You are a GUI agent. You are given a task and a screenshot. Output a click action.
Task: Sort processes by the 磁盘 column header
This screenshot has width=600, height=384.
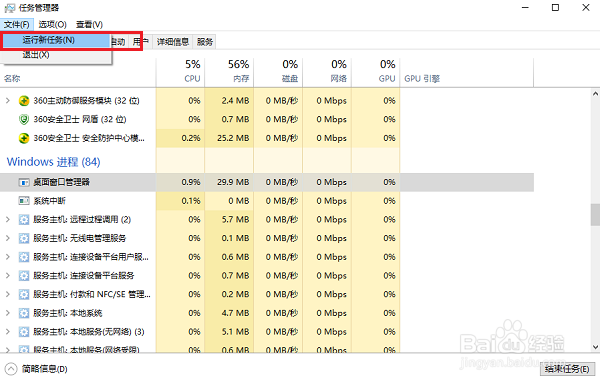coord(278,73)
